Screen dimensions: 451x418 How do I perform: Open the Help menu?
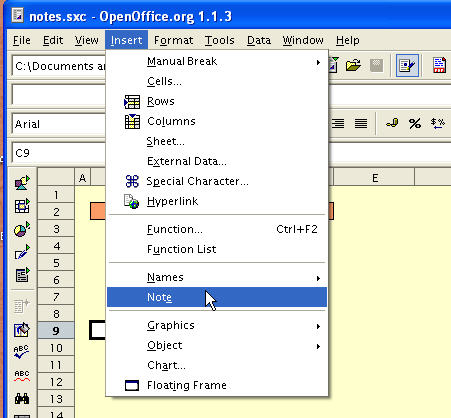[348, 40]
